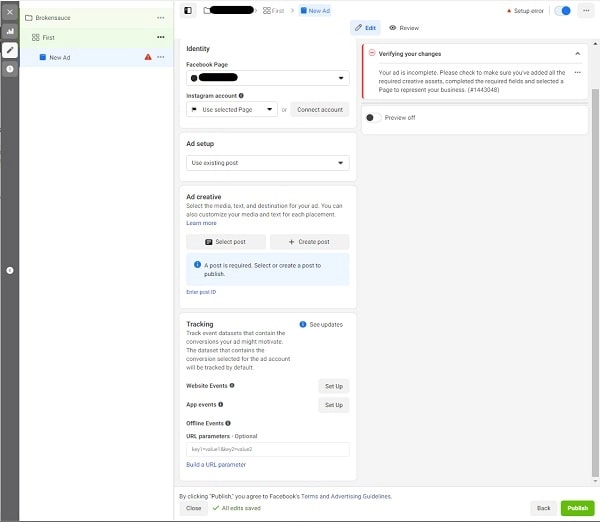The height and width of the screenshot is (522, 600).
Task: Expand the Use selected Page dropdown
Action: coord(232,109)
